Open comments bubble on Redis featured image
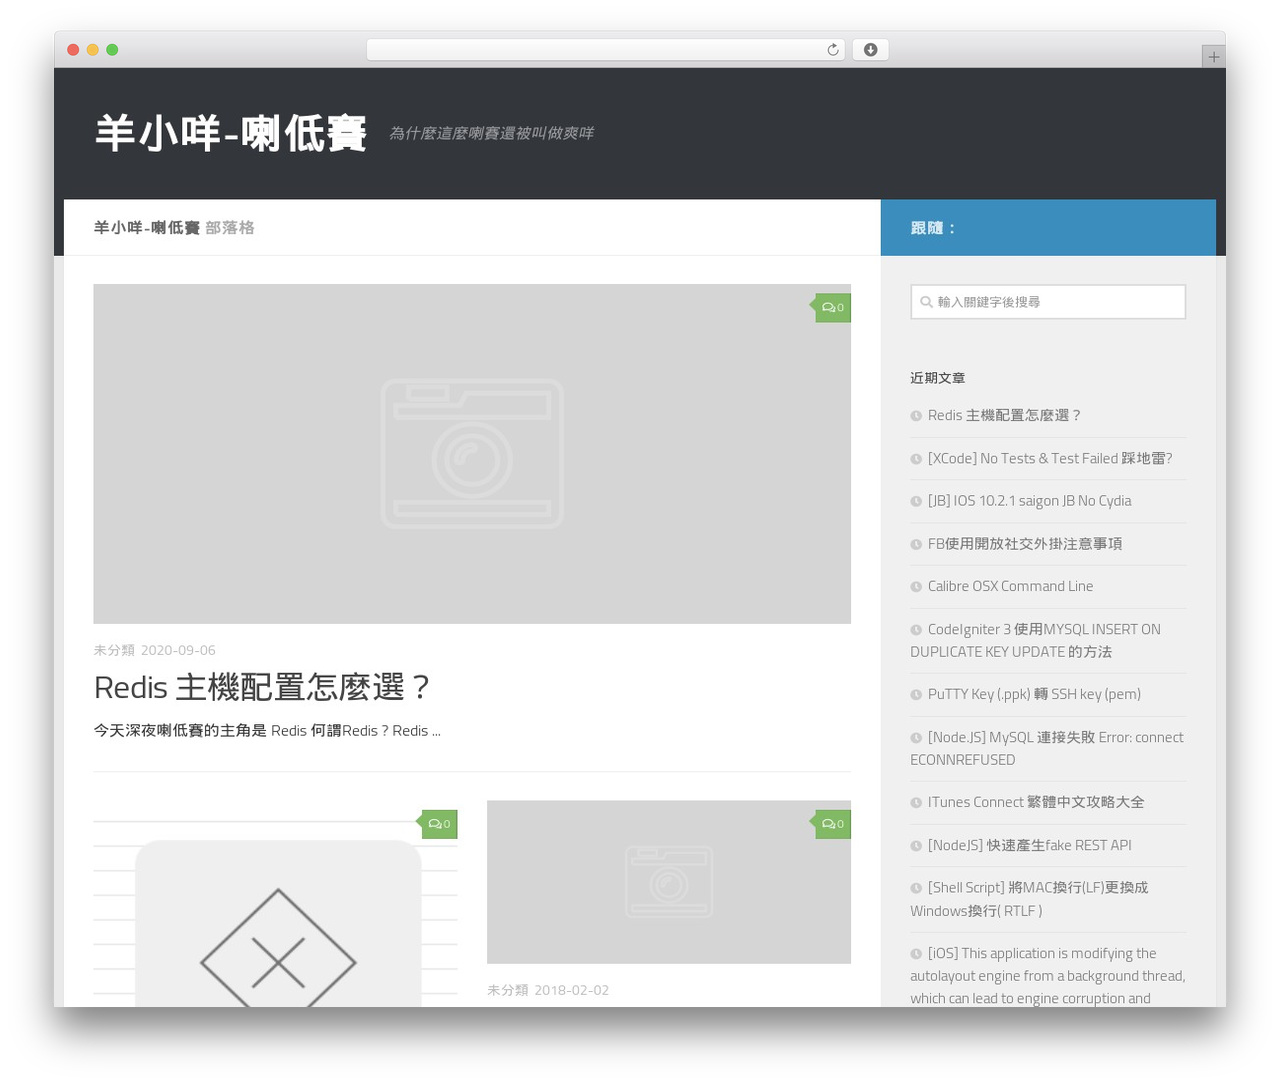The height and width of the screenshot is (1084, 1280). coord(833,308)
